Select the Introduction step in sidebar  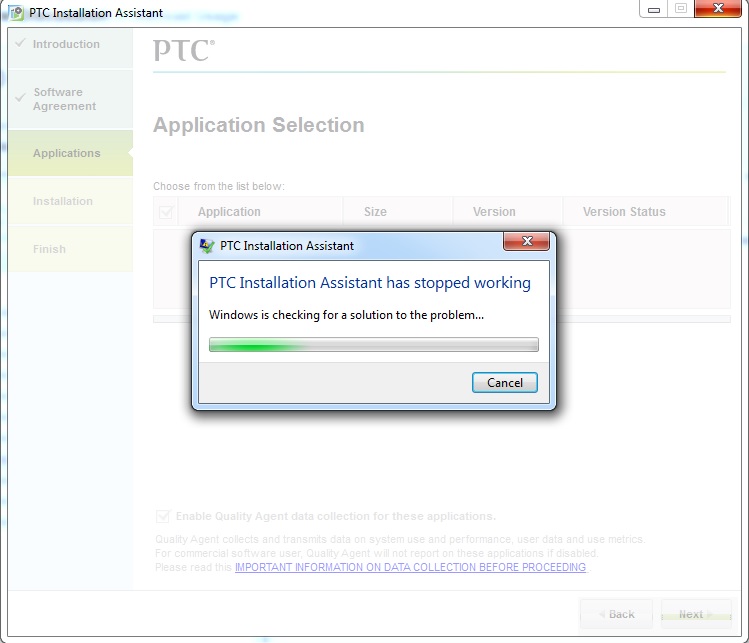(70, 47)
